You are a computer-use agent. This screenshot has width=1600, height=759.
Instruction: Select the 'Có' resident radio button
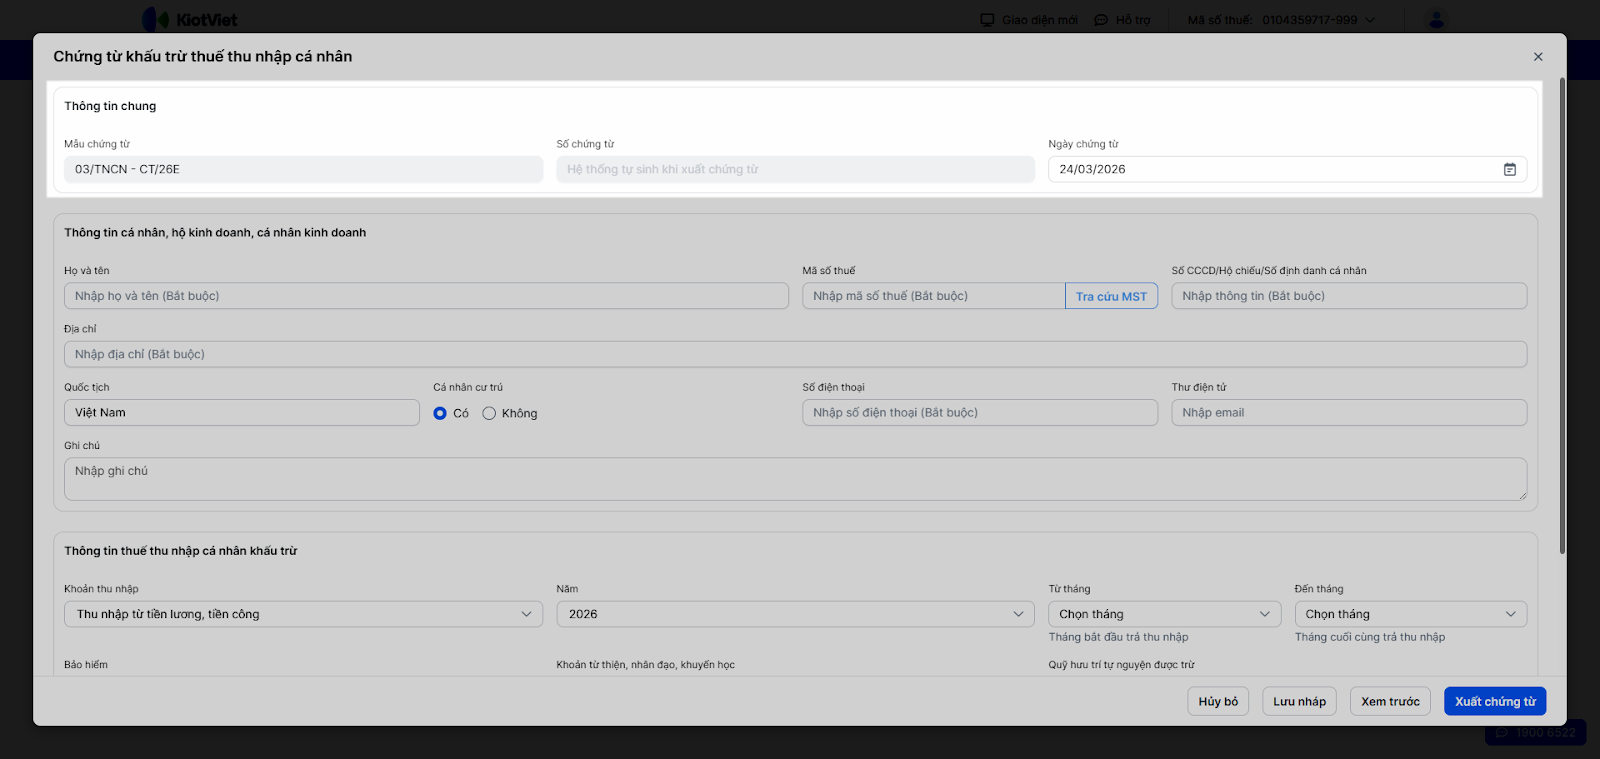(440, 413)
